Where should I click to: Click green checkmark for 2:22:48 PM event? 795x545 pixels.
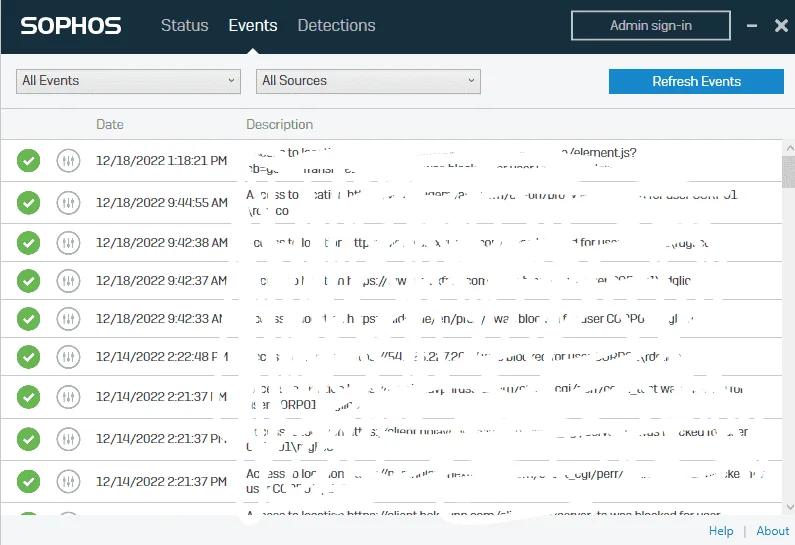[28, 357]
